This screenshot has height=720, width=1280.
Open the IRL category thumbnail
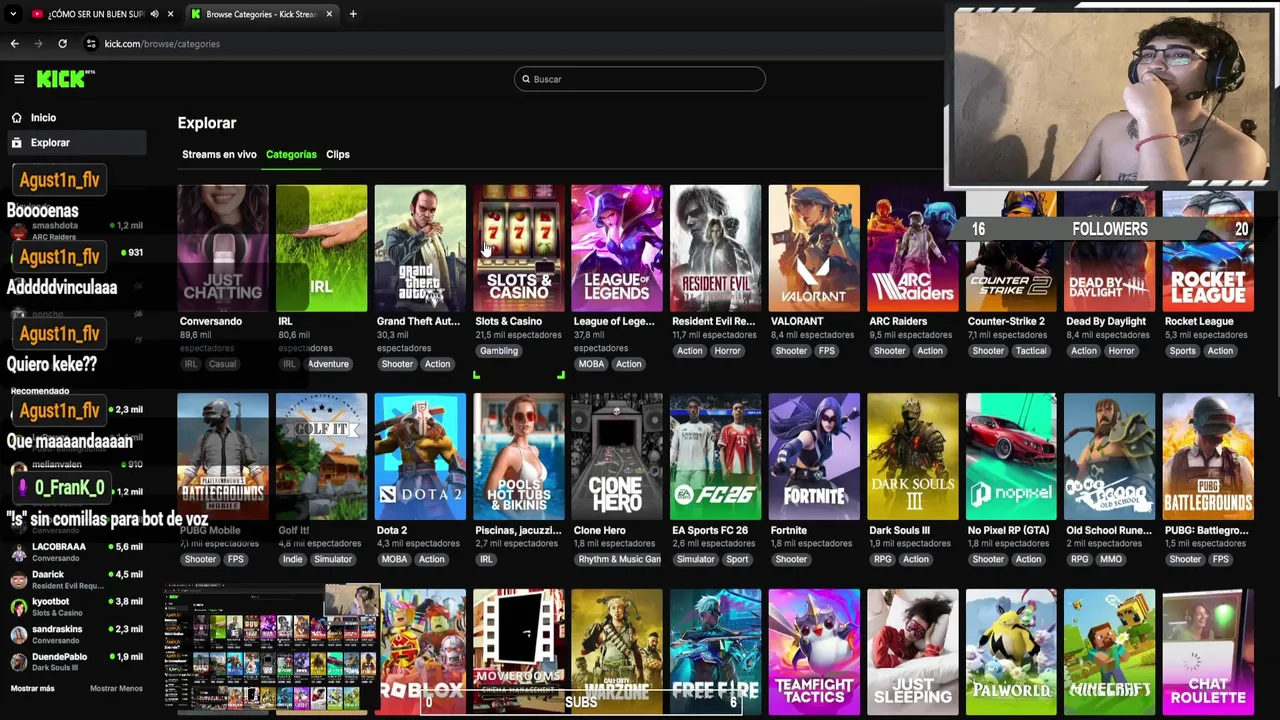[321, 247]
